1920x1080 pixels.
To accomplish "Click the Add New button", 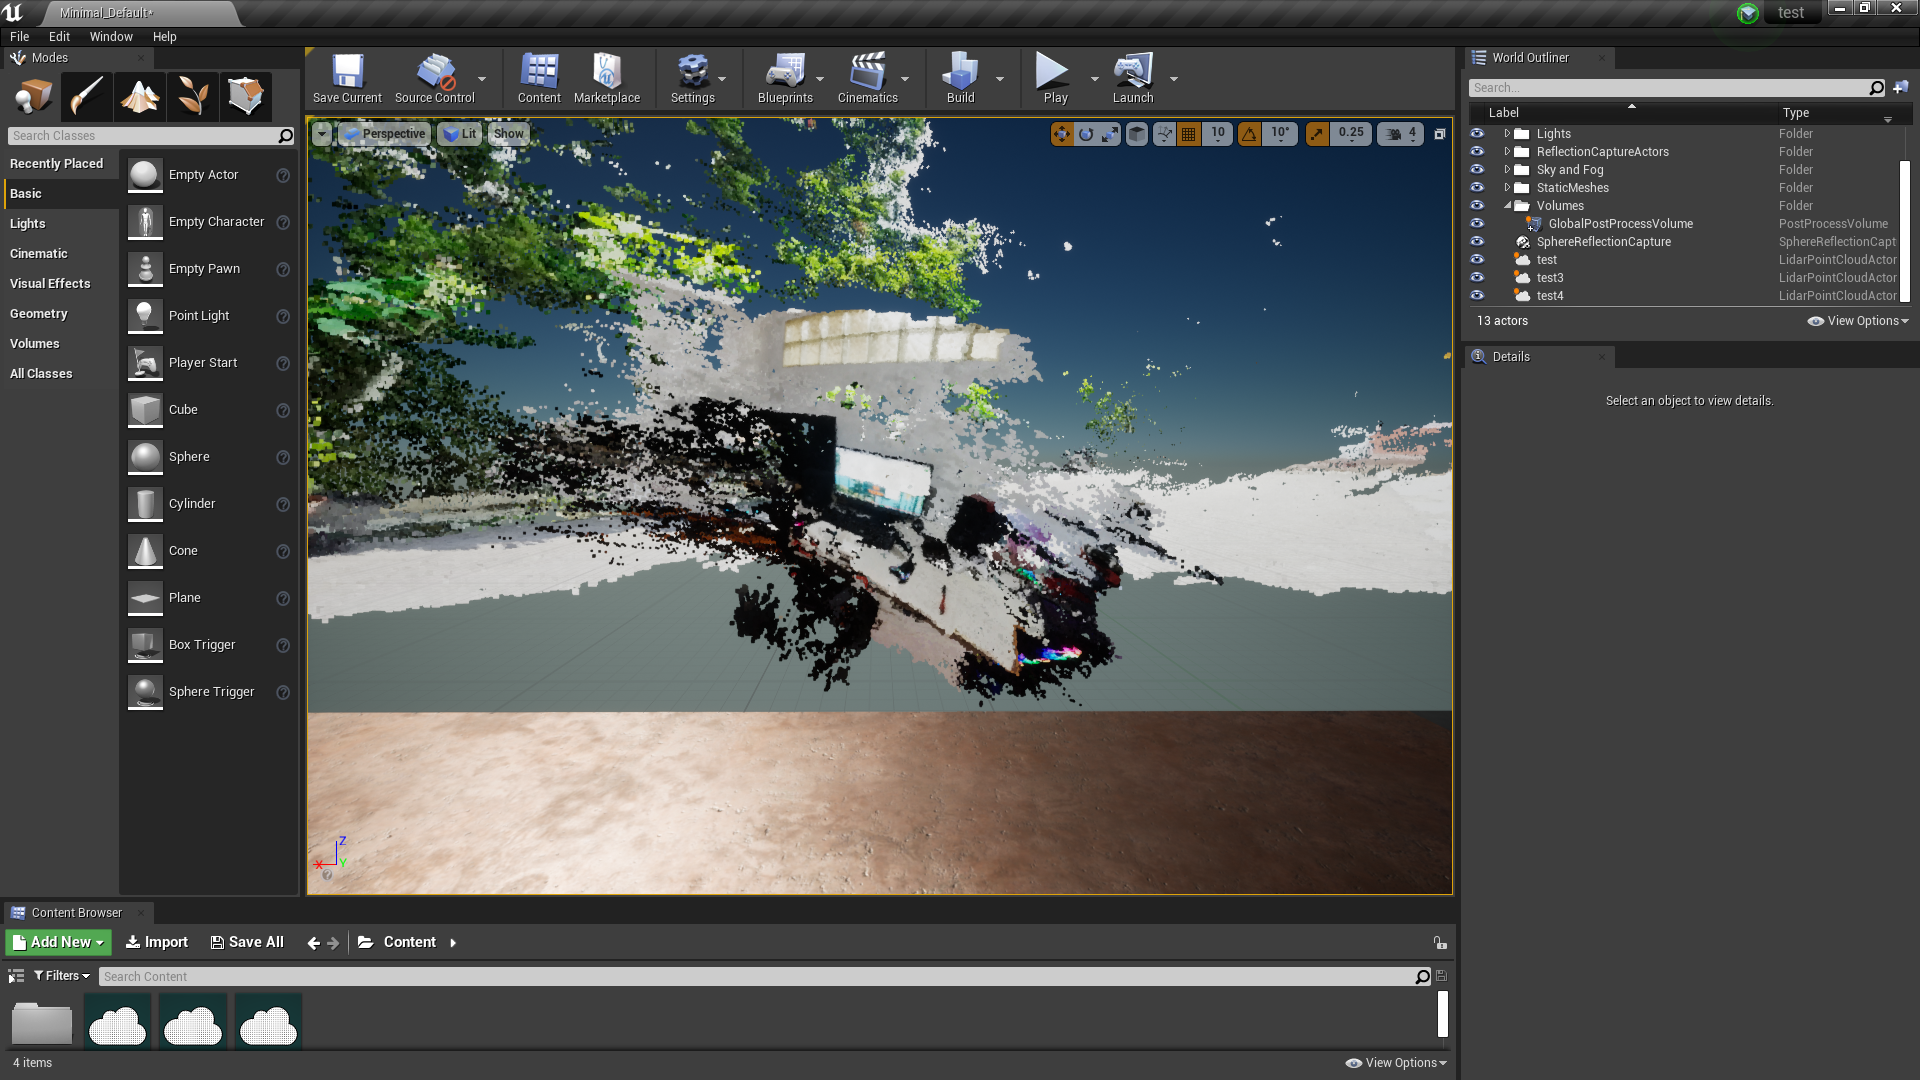I will (59, 942).
